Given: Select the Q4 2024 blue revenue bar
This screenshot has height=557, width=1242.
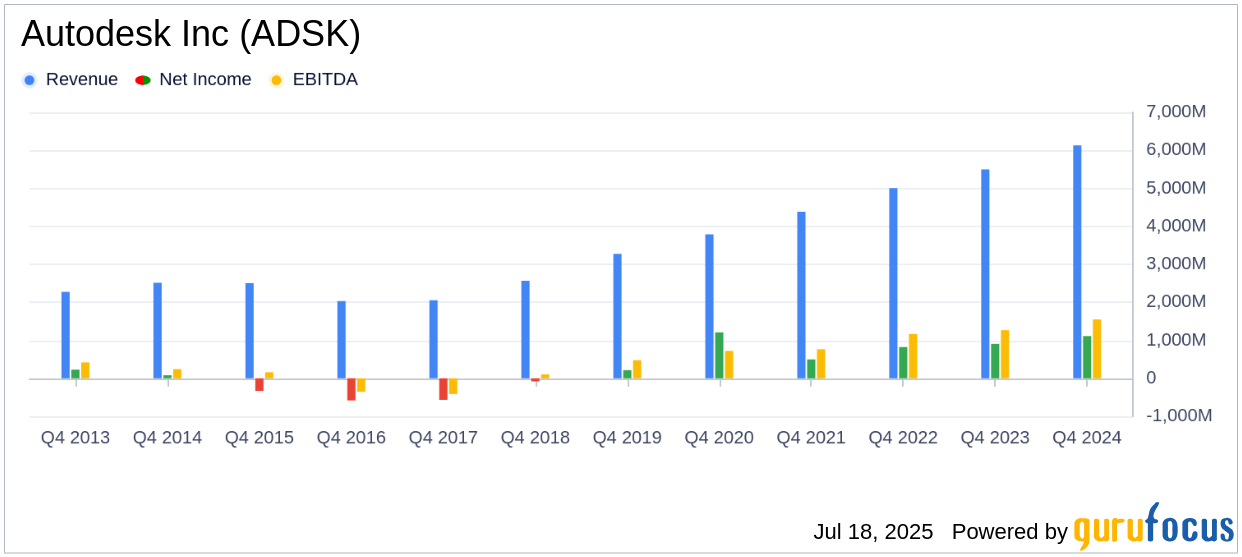Looking at the screenshot, I should [x=1078, y=262].
